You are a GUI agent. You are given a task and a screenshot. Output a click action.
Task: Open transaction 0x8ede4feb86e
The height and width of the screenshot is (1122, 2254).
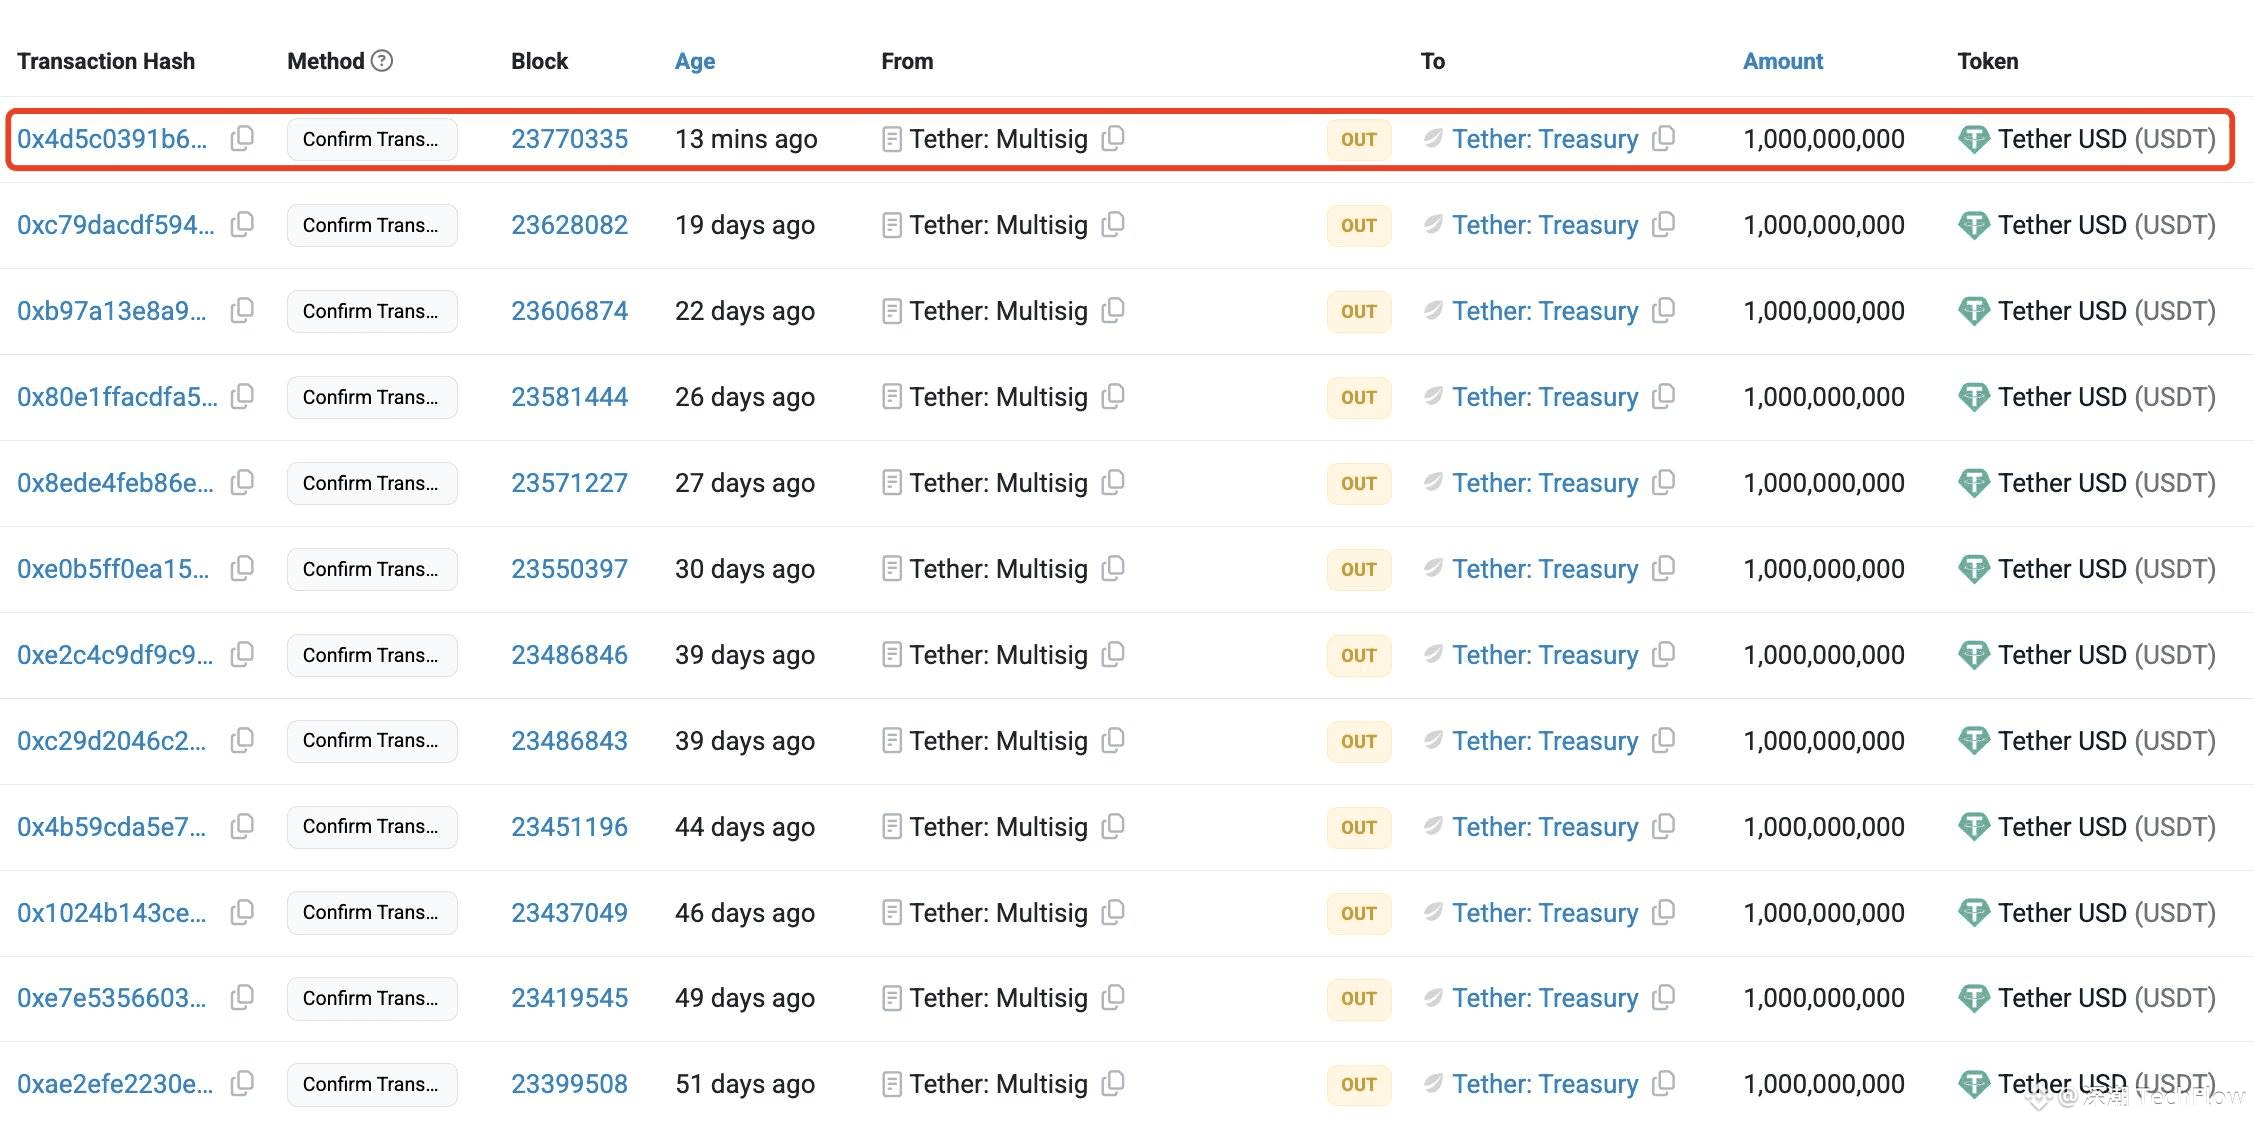(x=115, y=483)
